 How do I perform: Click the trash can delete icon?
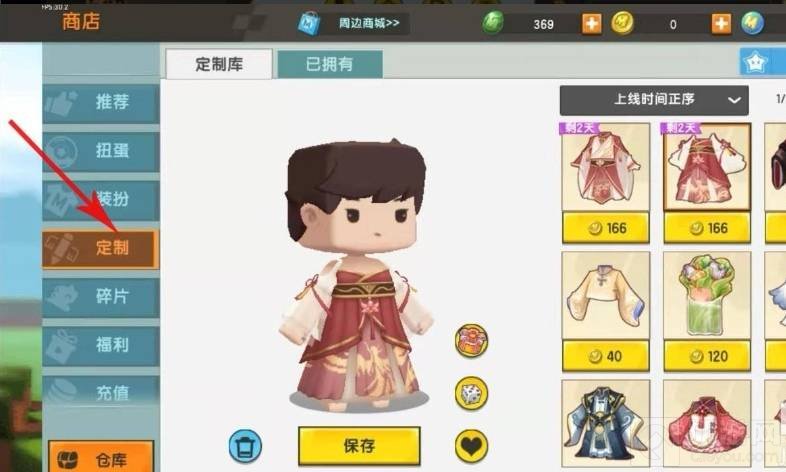point(246,445)
